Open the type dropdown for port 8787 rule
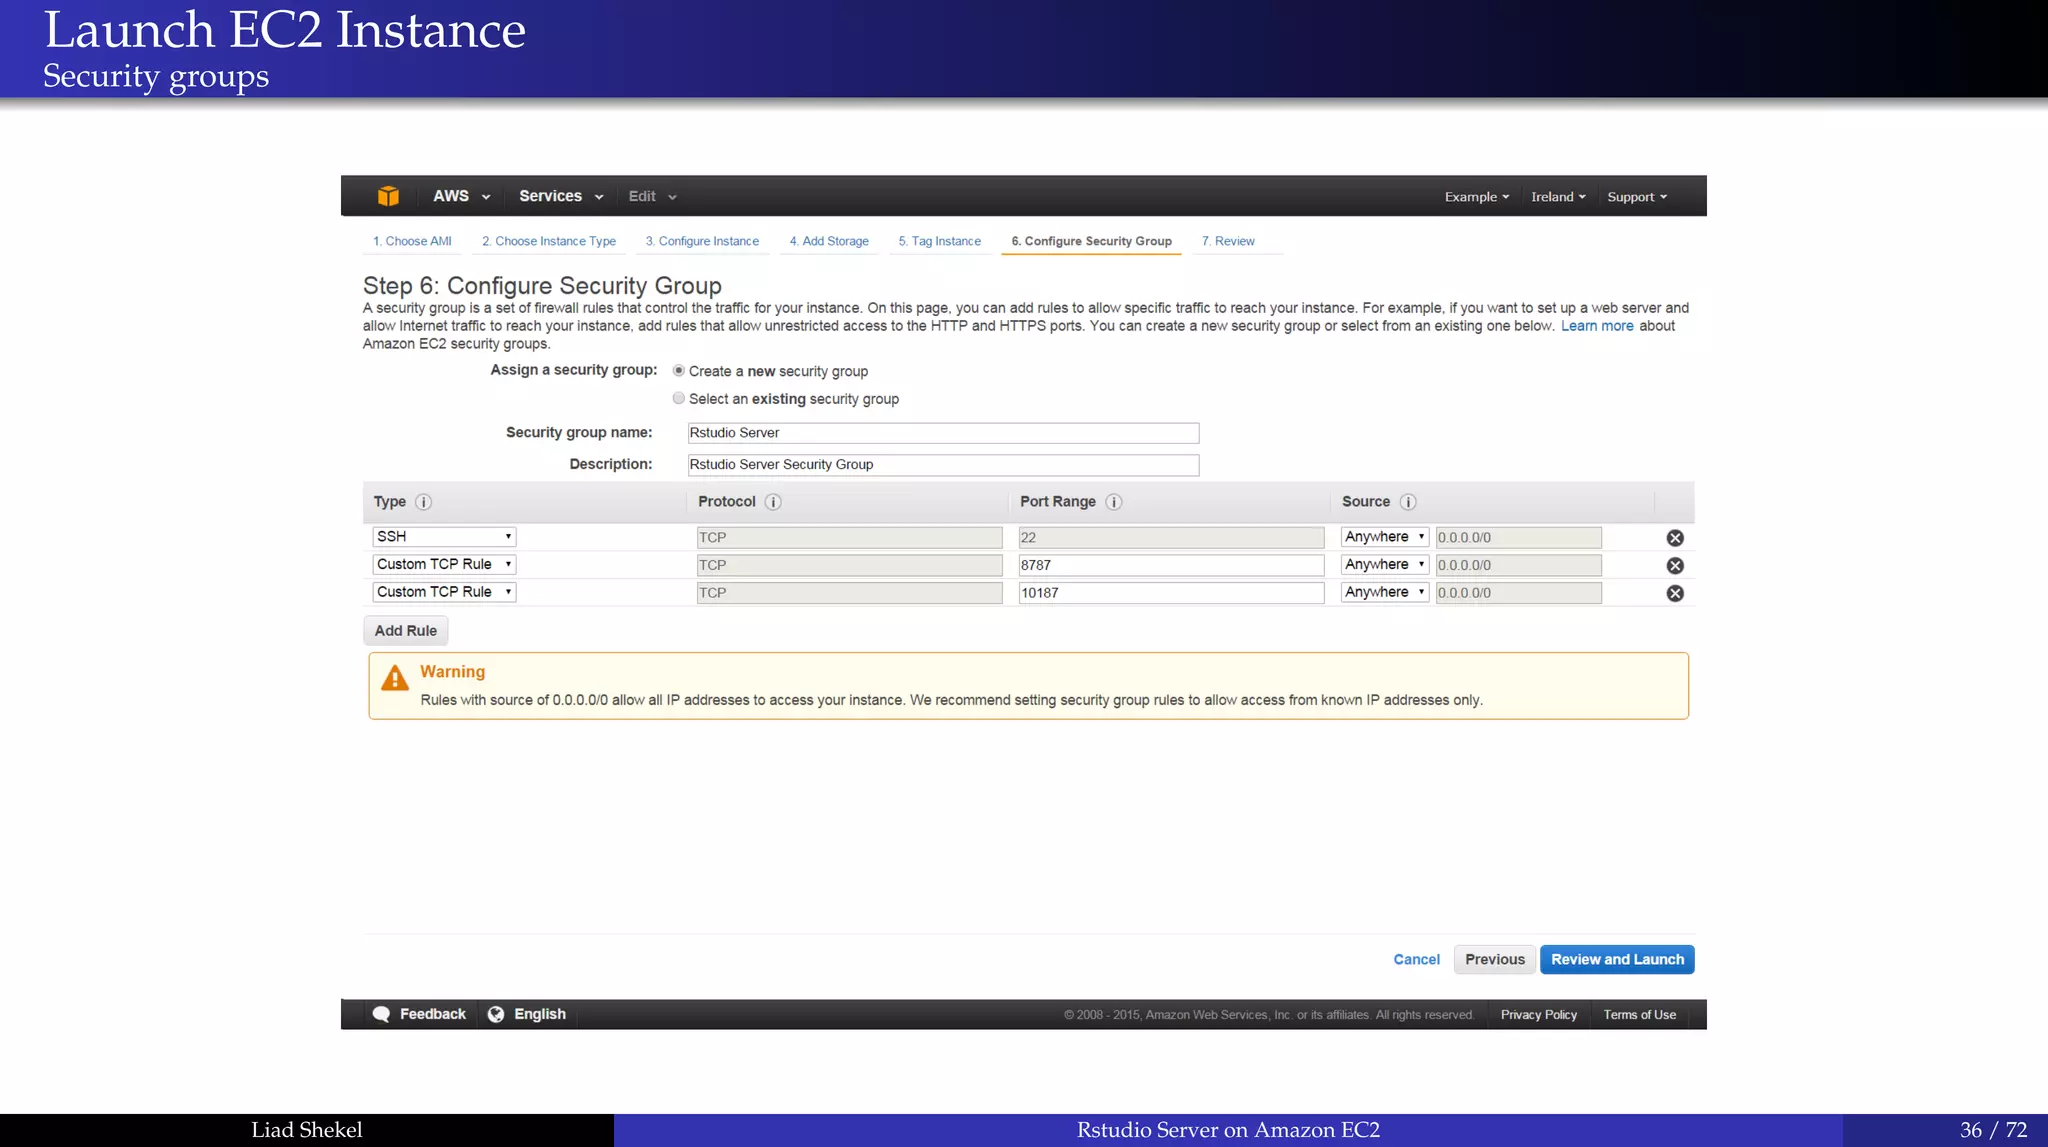Viewport: 2048px width, 1147px height. tap(444, 564)
